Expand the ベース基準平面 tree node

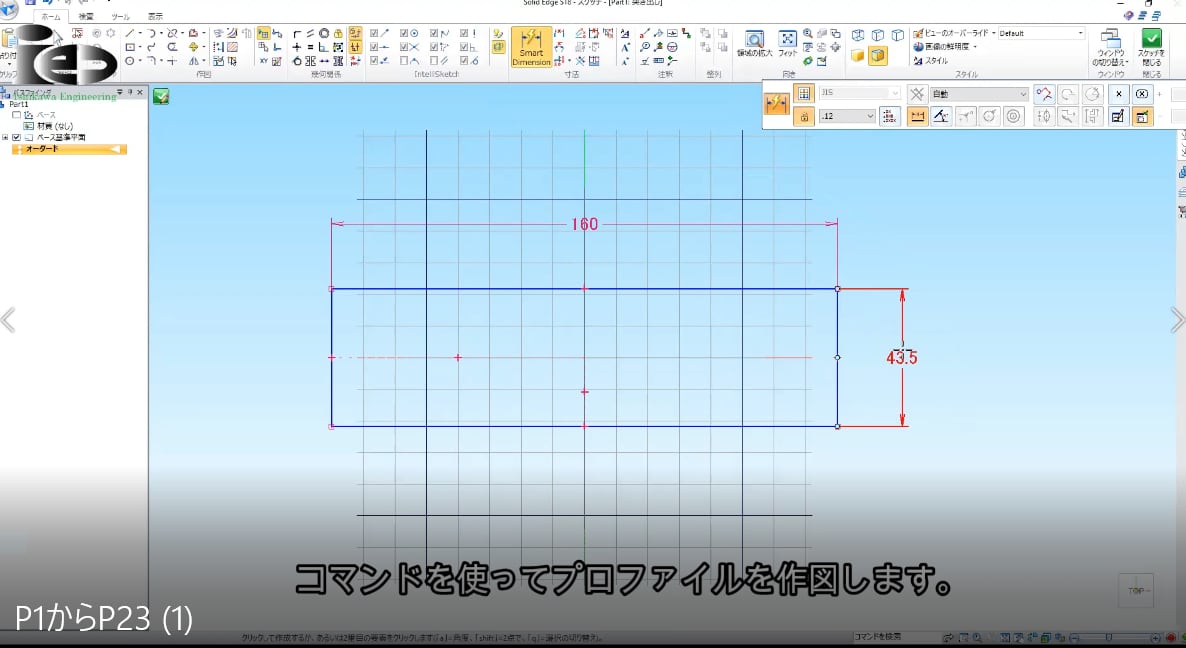coord(5,137)
